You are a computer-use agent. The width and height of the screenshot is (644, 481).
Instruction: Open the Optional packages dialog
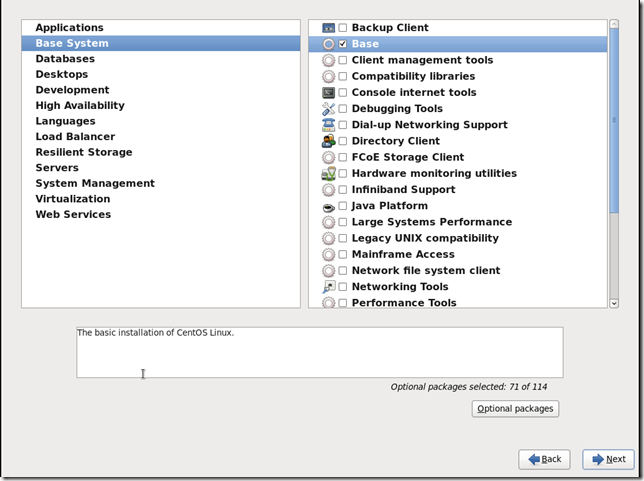(x=515, y=409)
